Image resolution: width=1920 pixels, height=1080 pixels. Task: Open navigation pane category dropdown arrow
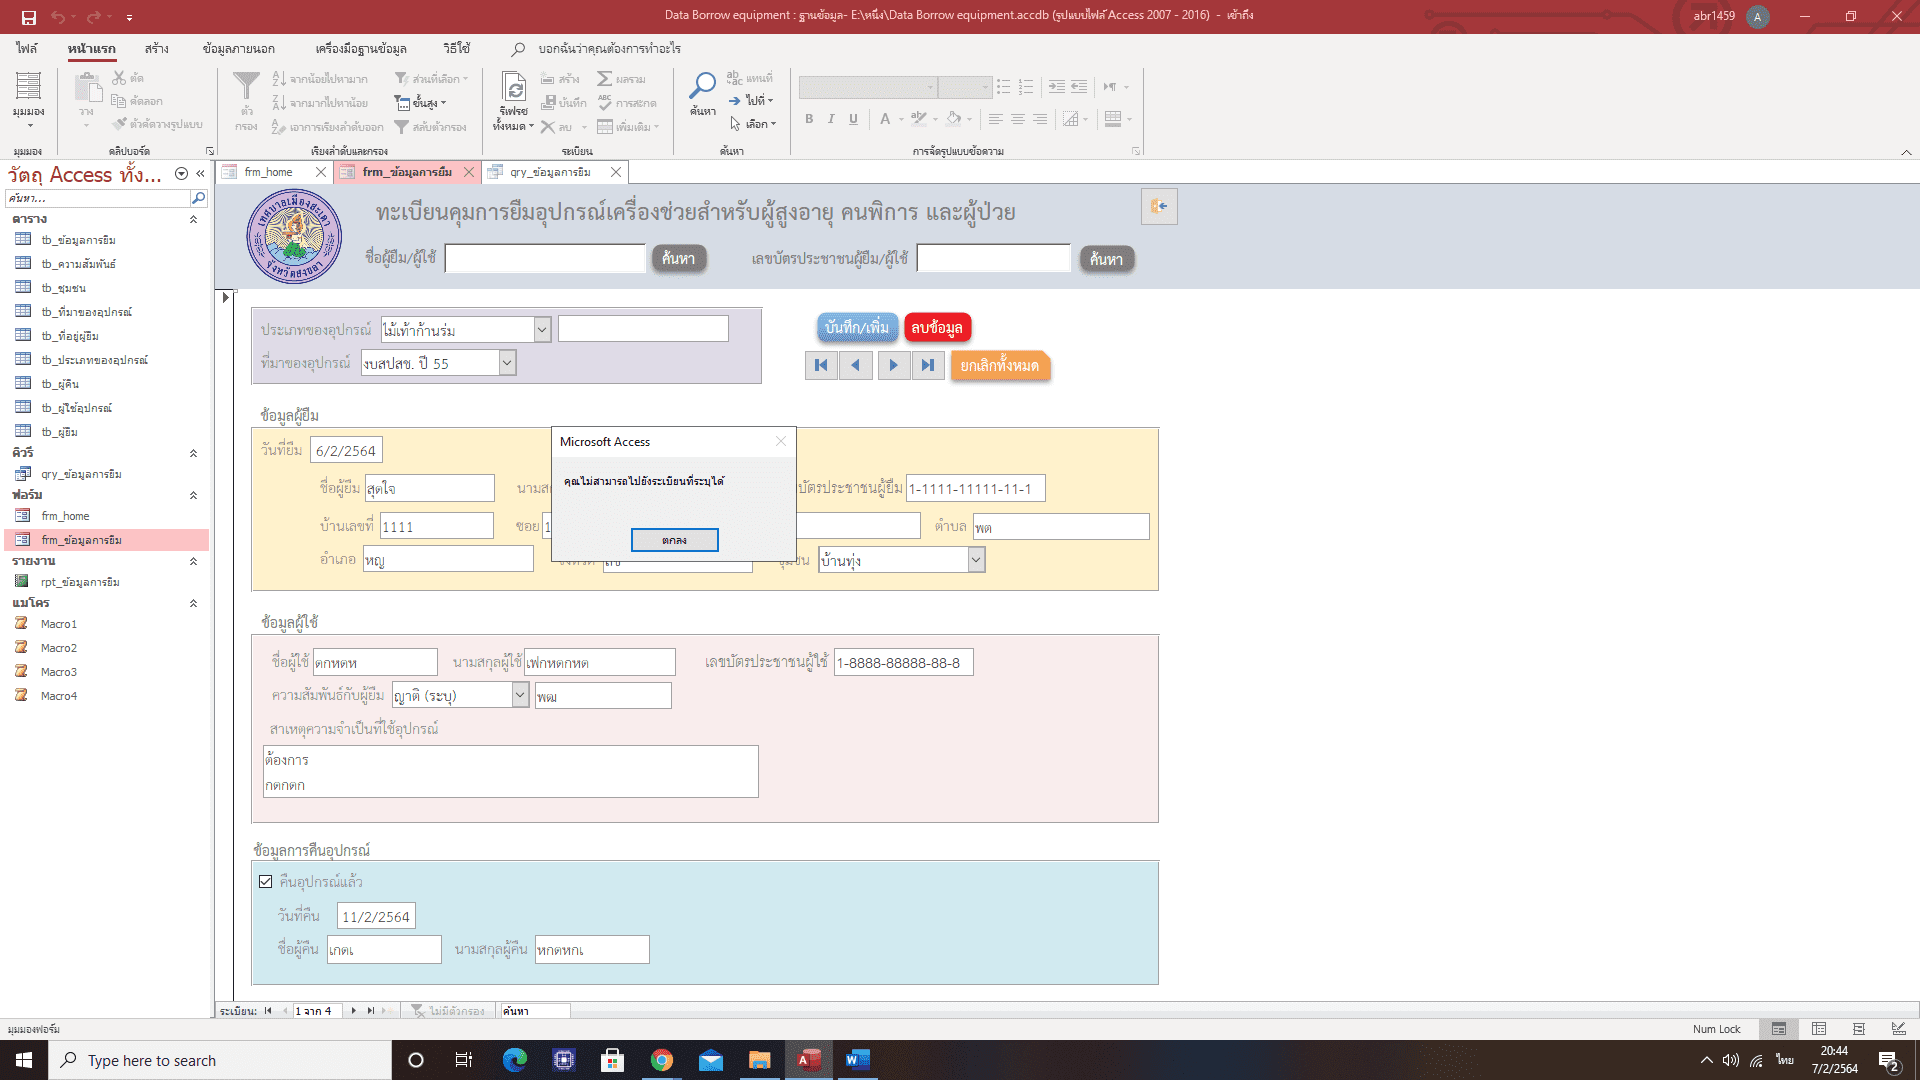click(181, 174)
